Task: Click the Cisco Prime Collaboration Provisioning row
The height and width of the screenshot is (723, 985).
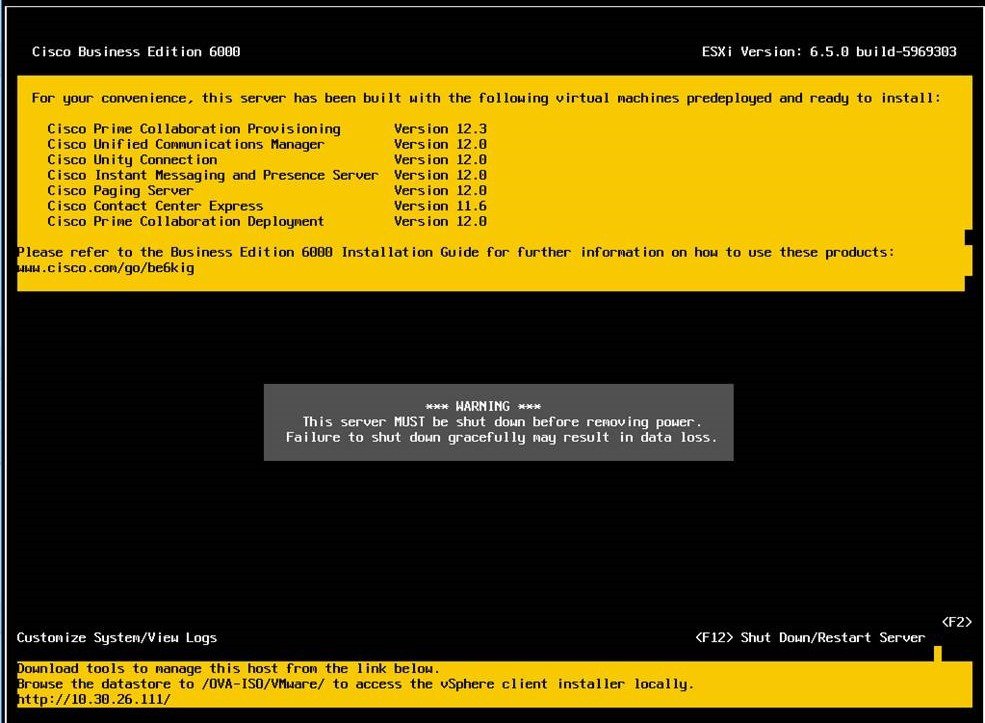Action: (x=267, y=129)
